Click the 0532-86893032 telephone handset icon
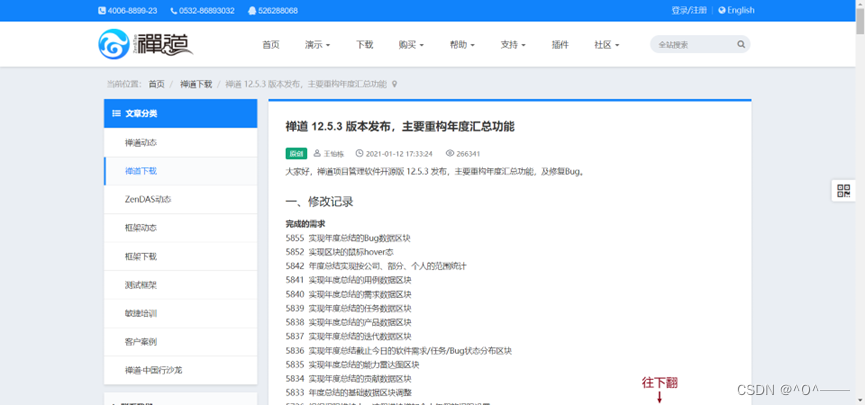 coord(174,10)
